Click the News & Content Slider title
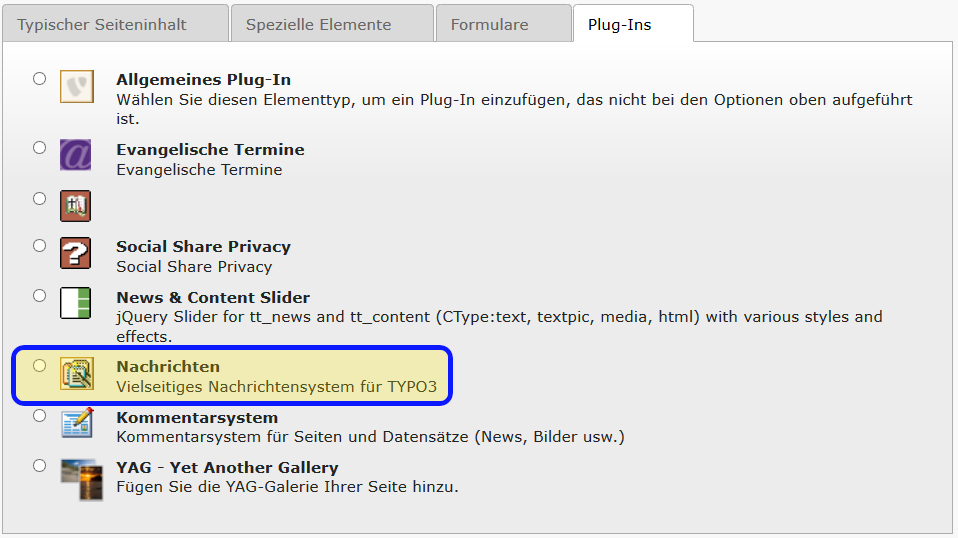The height and width of the screenshot is (538, 958). 213,297
